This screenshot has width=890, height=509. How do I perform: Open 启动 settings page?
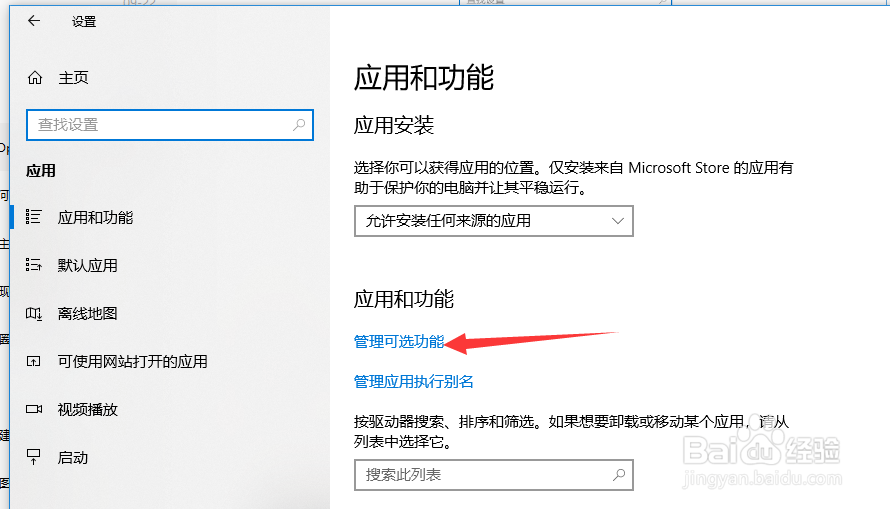(73, 457)
